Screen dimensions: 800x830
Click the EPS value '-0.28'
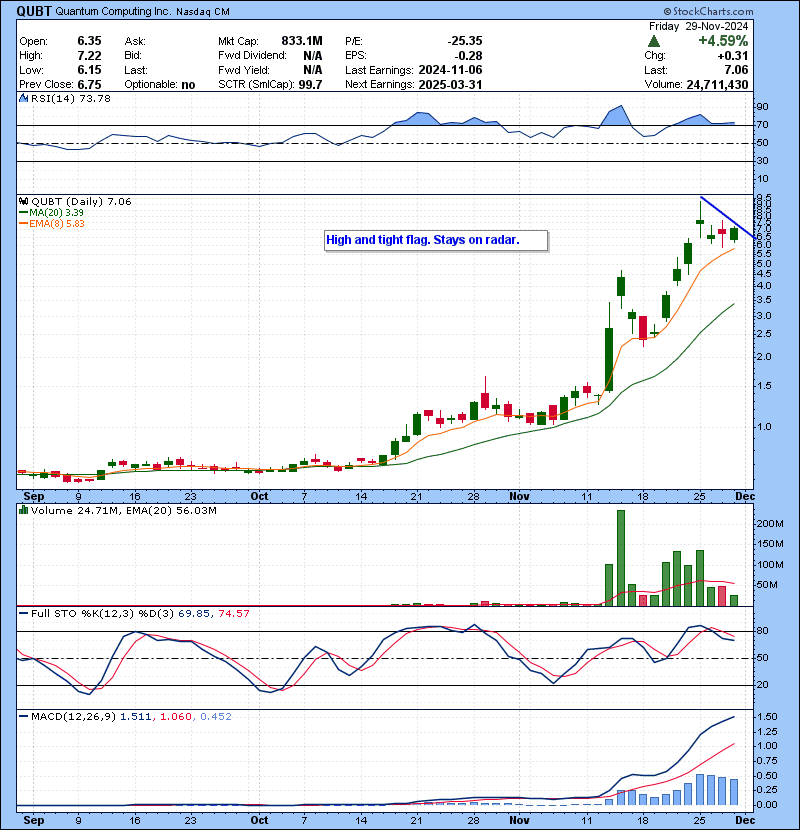point(470,56)
